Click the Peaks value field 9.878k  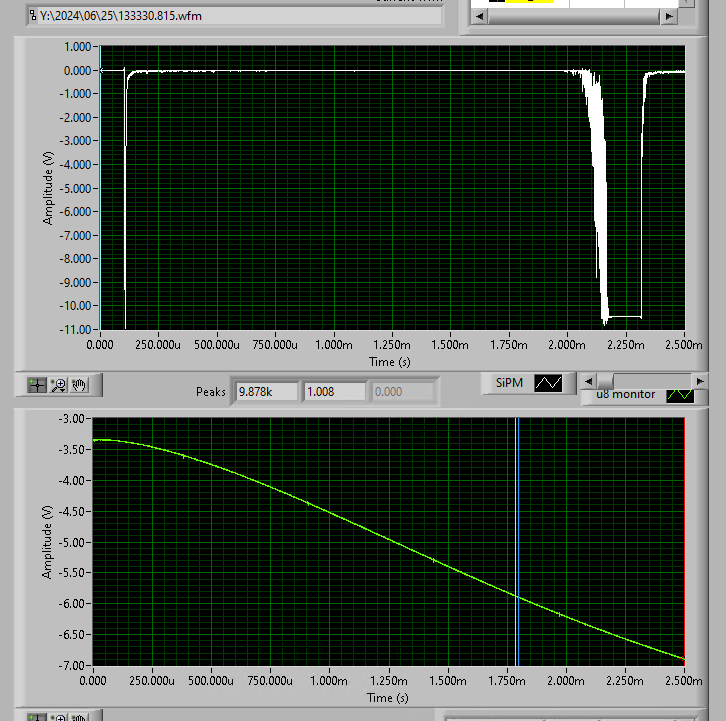tap(266, 392)
